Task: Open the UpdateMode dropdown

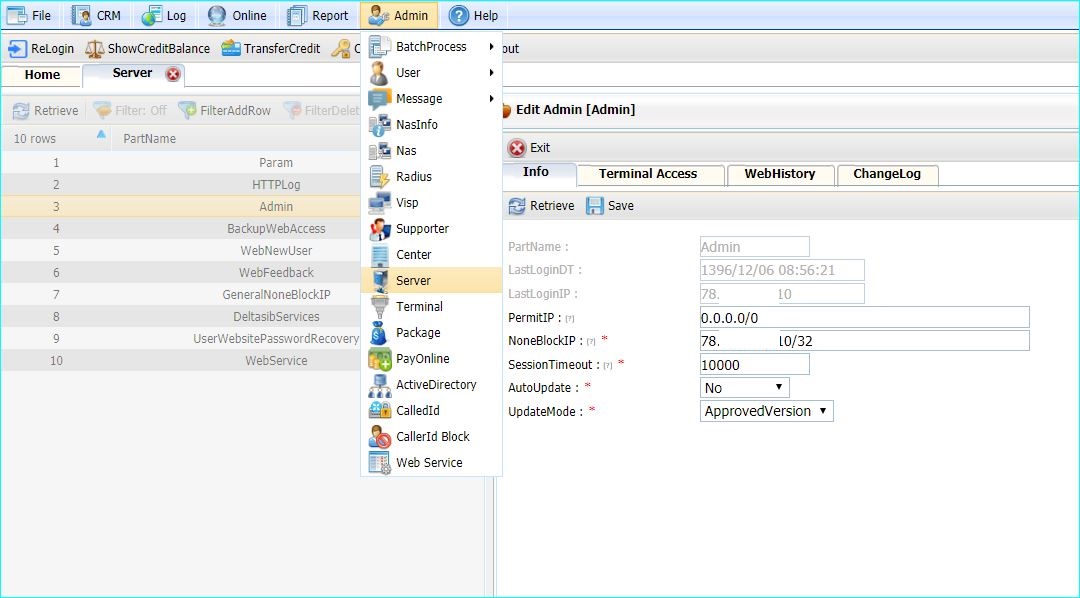Action: 766,411
